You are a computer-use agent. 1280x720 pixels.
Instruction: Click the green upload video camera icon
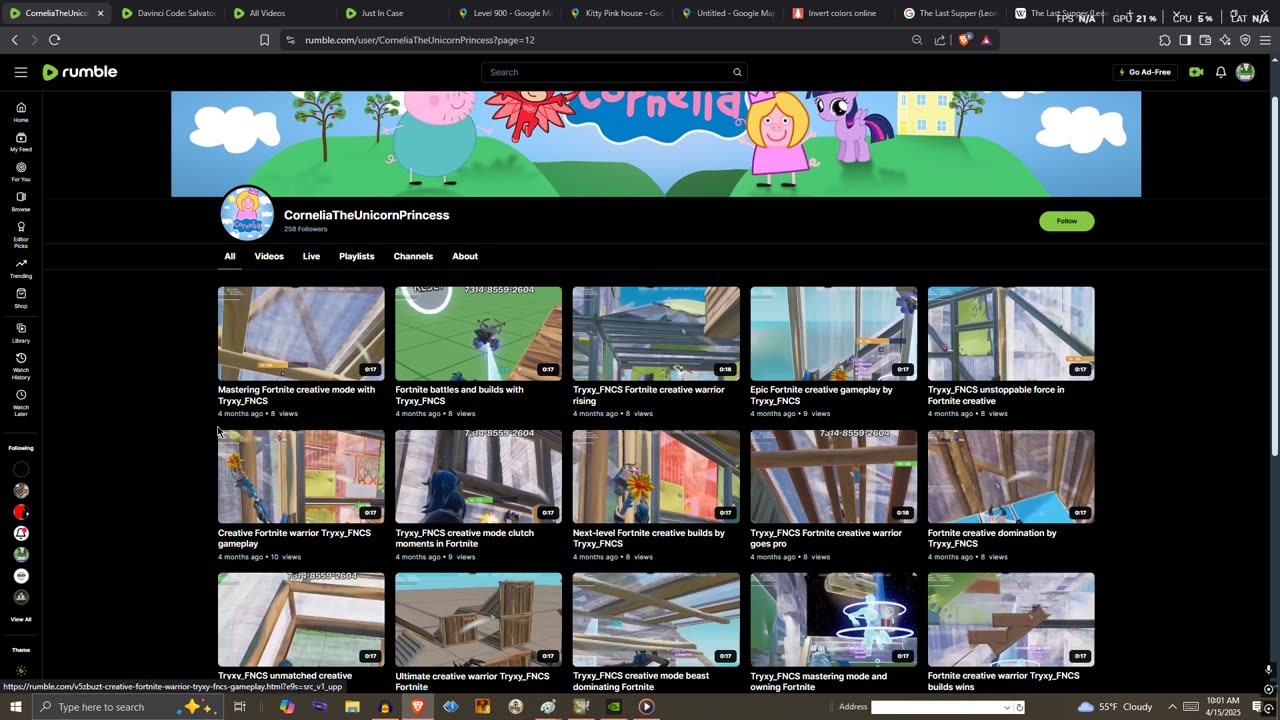tap(1196, 72)
